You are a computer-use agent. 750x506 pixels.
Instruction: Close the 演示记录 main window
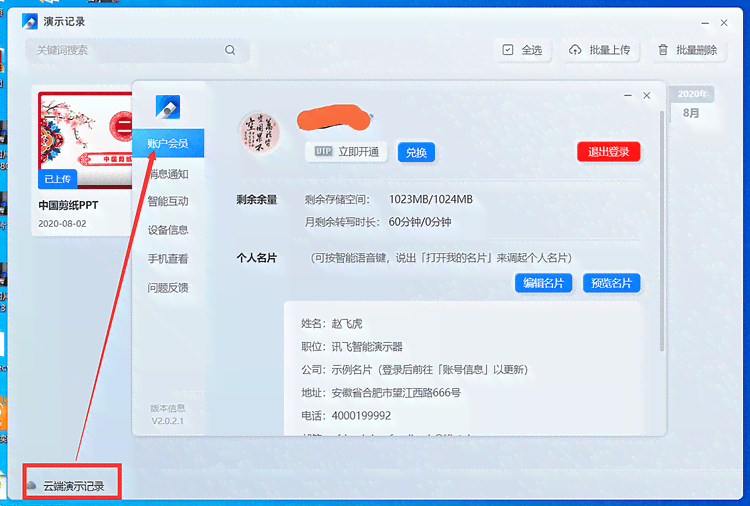click(724, 22)
